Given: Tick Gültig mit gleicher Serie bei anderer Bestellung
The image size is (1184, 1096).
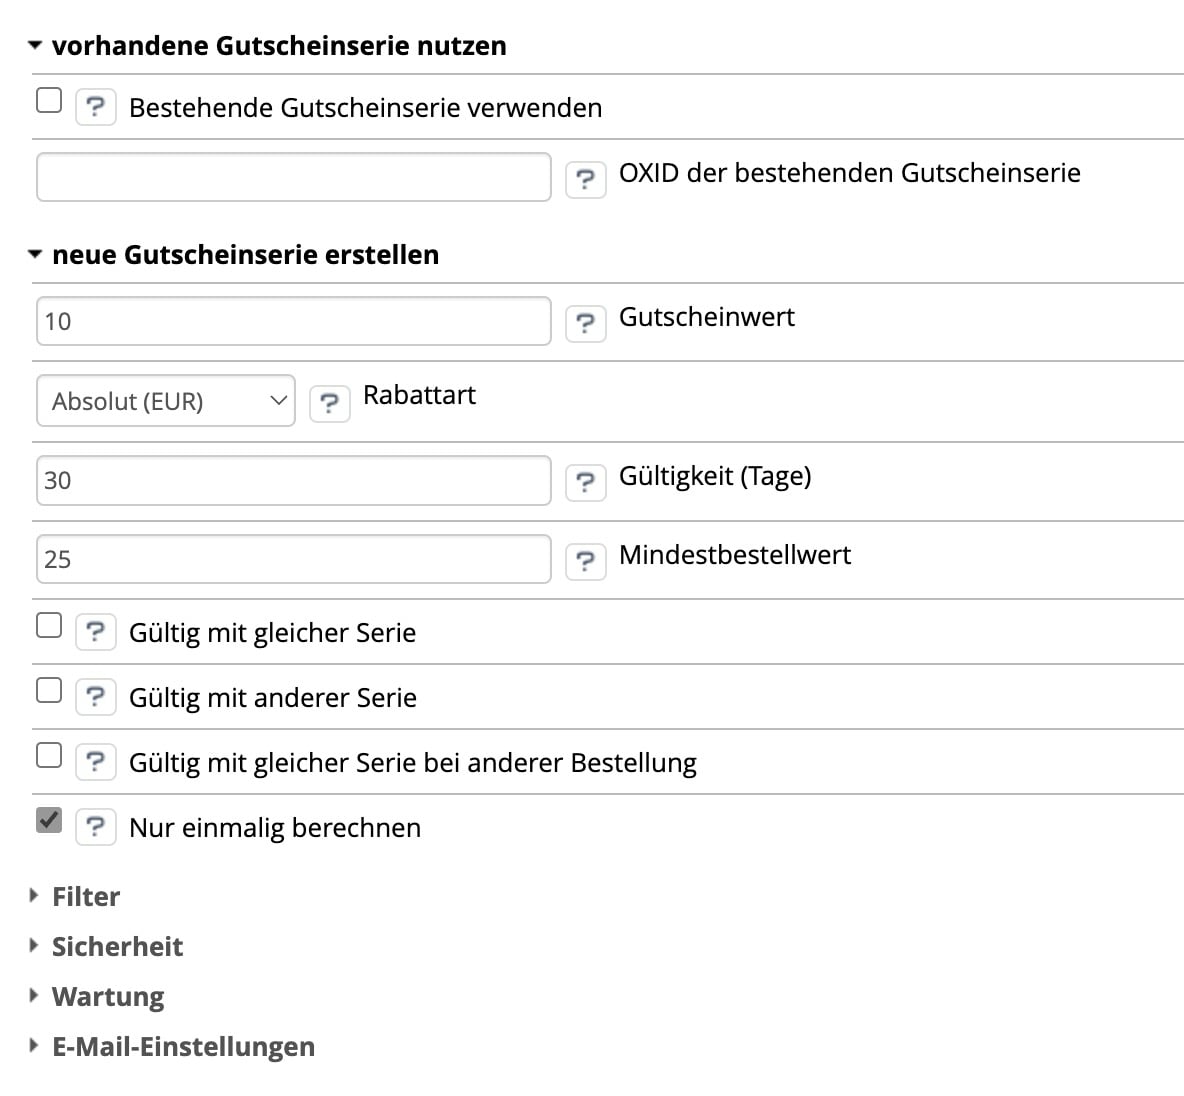Looking at the screenshot, I should [x=49, y=755].
